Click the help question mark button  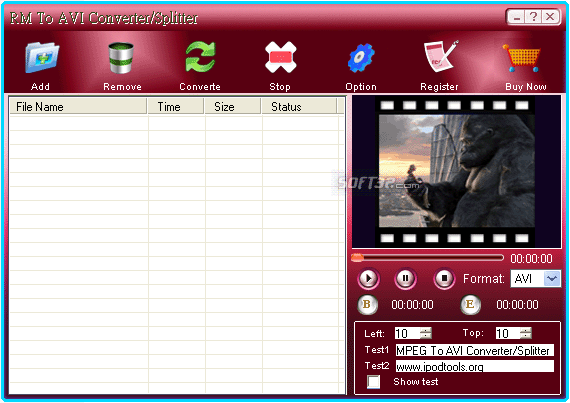[x=533, y=17]
